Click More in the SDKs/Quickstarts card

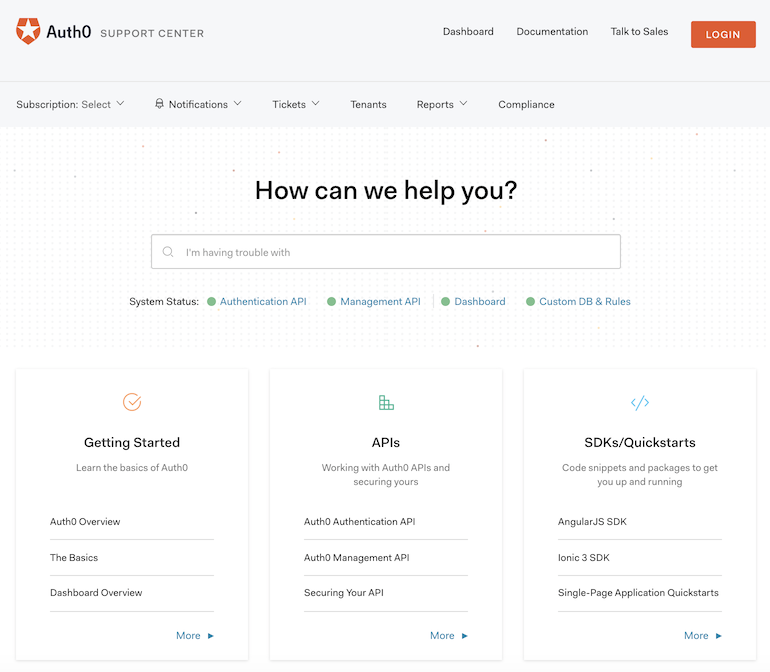[x=696, y=636]
